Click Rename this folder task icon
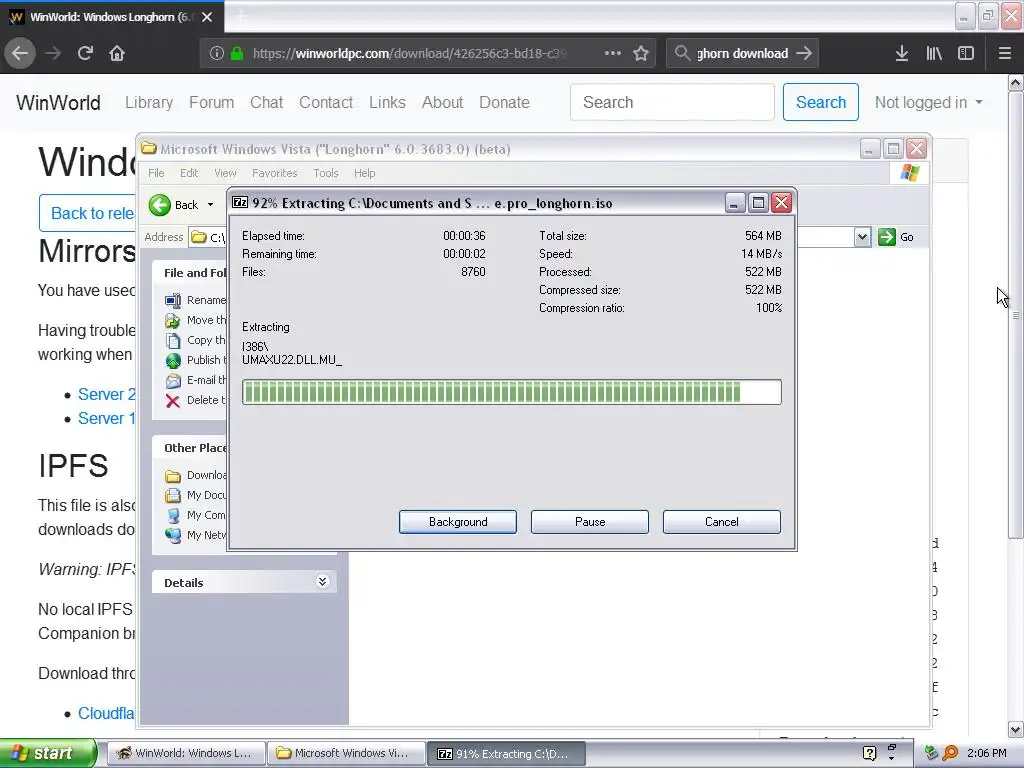1024x768 pixels. (x=172, y=300)
